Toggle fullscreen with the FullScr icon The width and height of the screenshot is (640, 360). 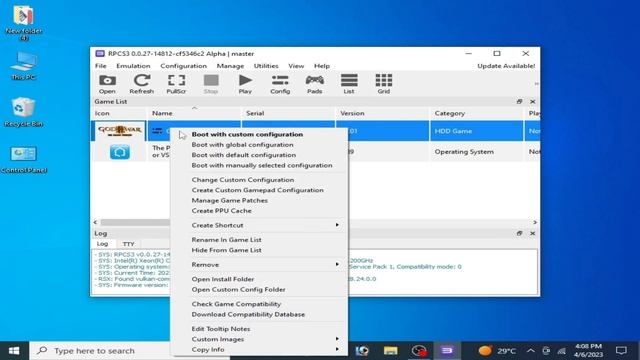(176, 84)
